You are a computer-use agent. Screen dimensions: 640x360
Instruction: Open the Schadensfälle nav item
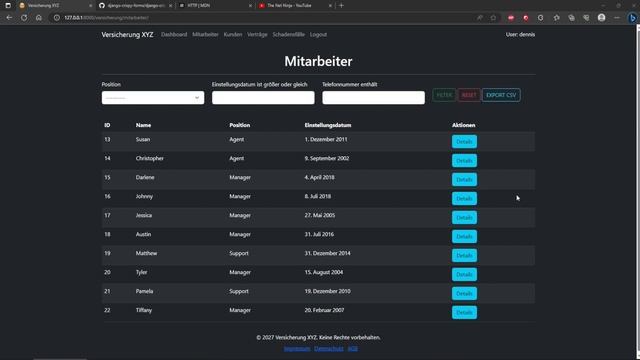[289, 35]
